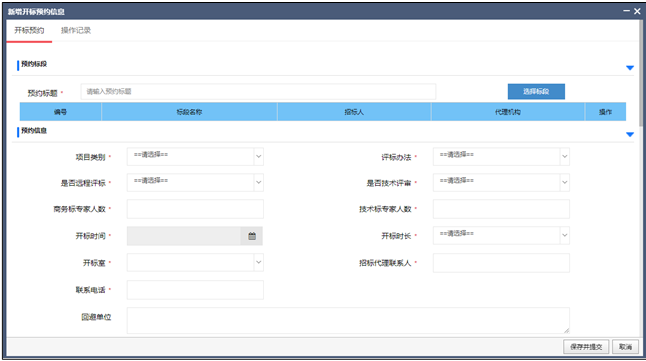
Task: Click the 商务标专家人数 input field
Action: (x=195, y=209)
